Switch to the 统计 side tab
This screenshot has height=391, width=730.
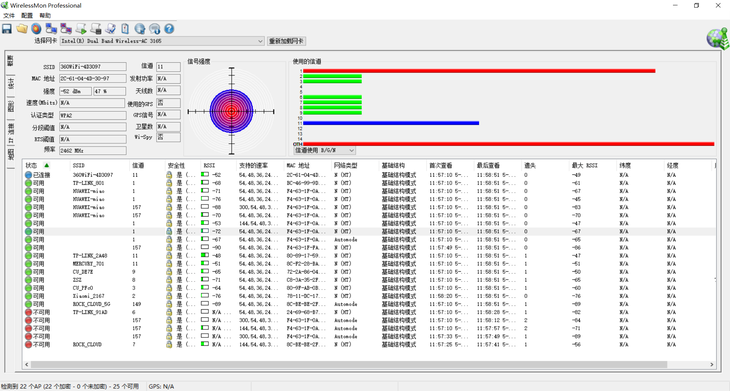click(x=10, y=83)
